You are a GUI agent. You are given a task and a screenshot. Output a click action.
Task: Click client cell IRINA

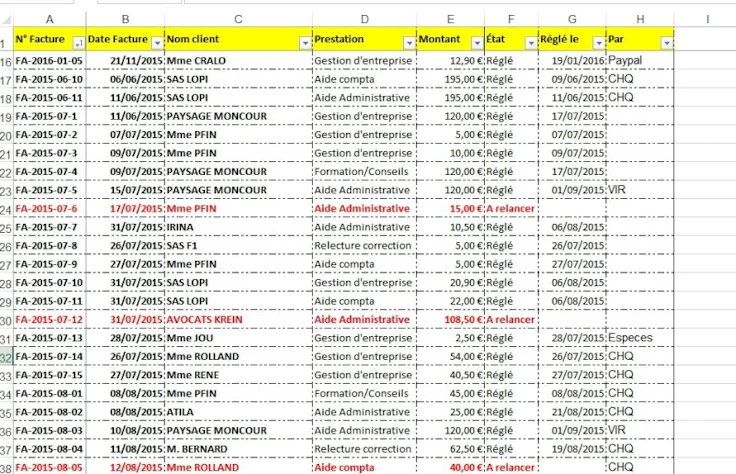[x=238, y=227]
